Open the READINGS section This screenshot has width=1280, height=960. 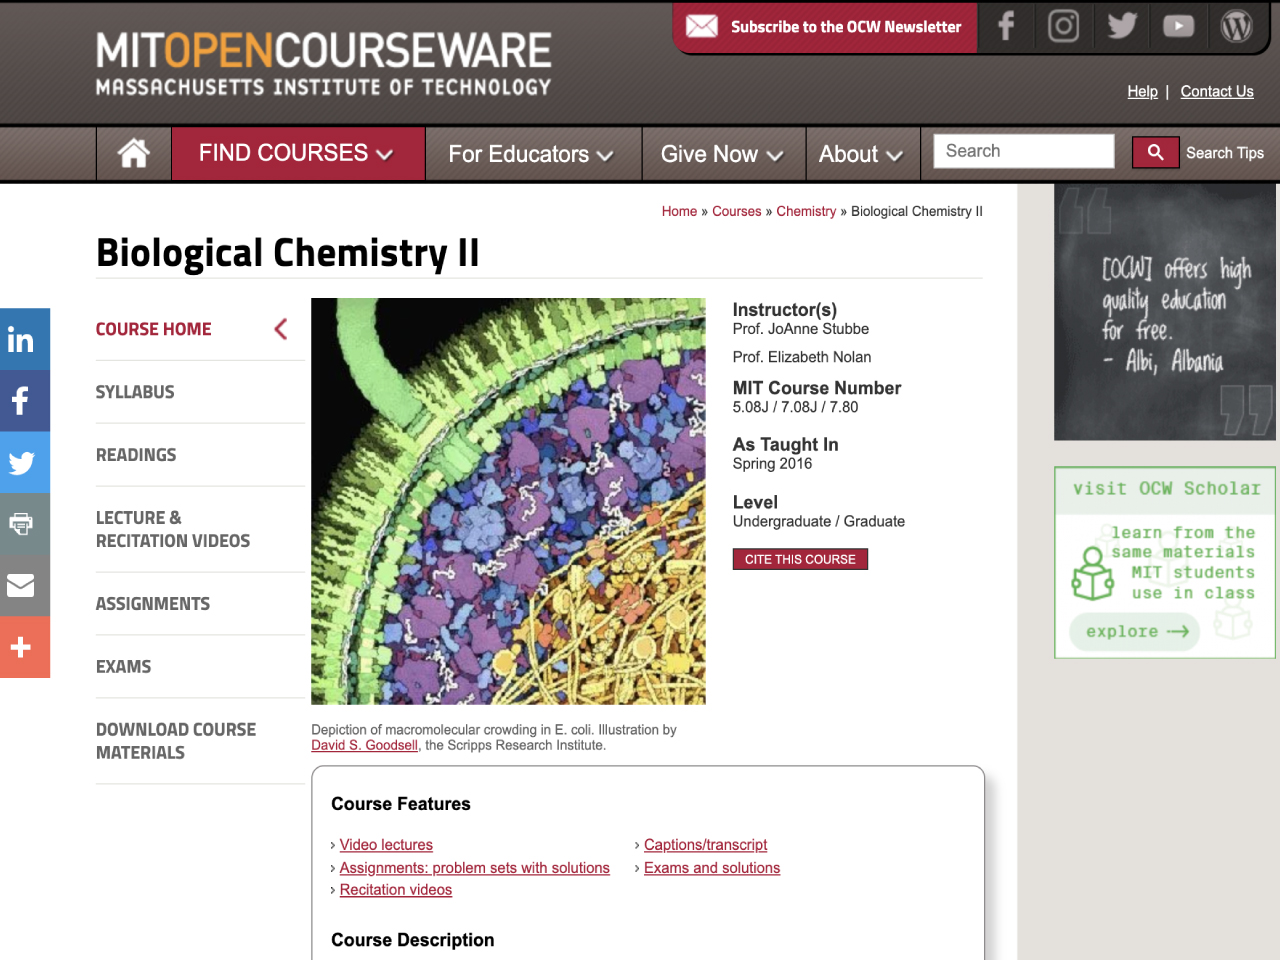136,455
